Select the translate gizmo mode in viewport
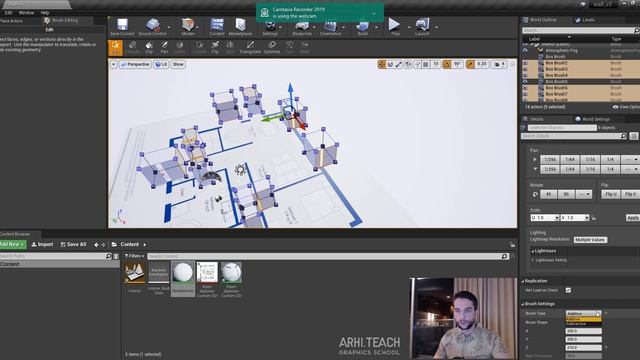640x360 pixels. pos(382,64)
